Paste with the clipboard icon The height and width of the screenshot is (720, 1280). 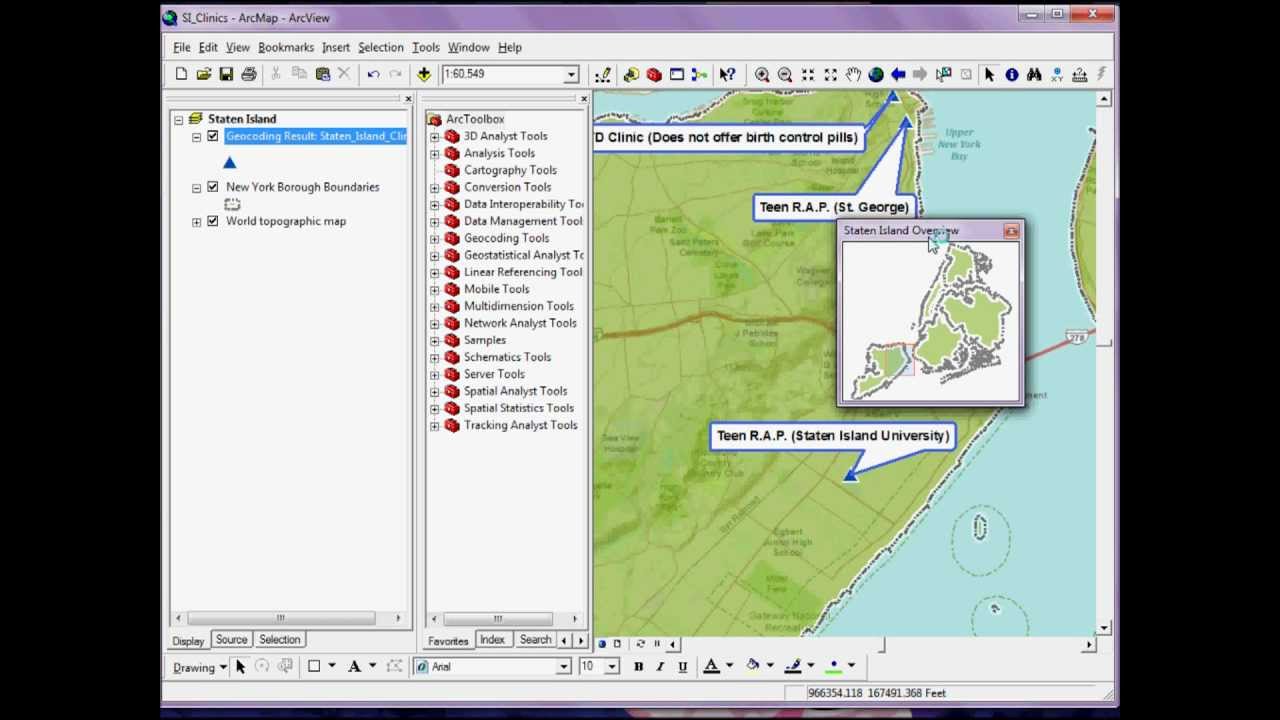click(x=322, y=74)
